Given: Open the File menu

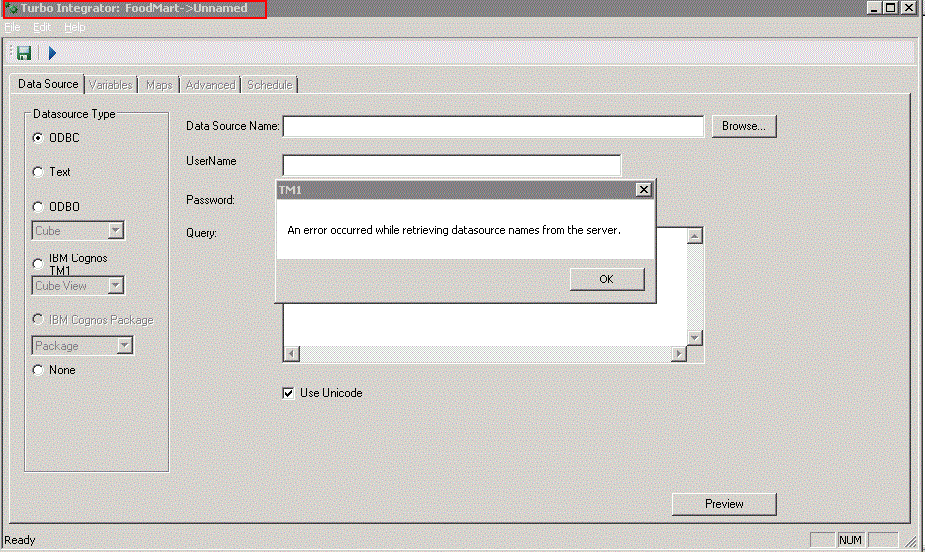Looking at the screenshot, I should [x=12, y=27].
